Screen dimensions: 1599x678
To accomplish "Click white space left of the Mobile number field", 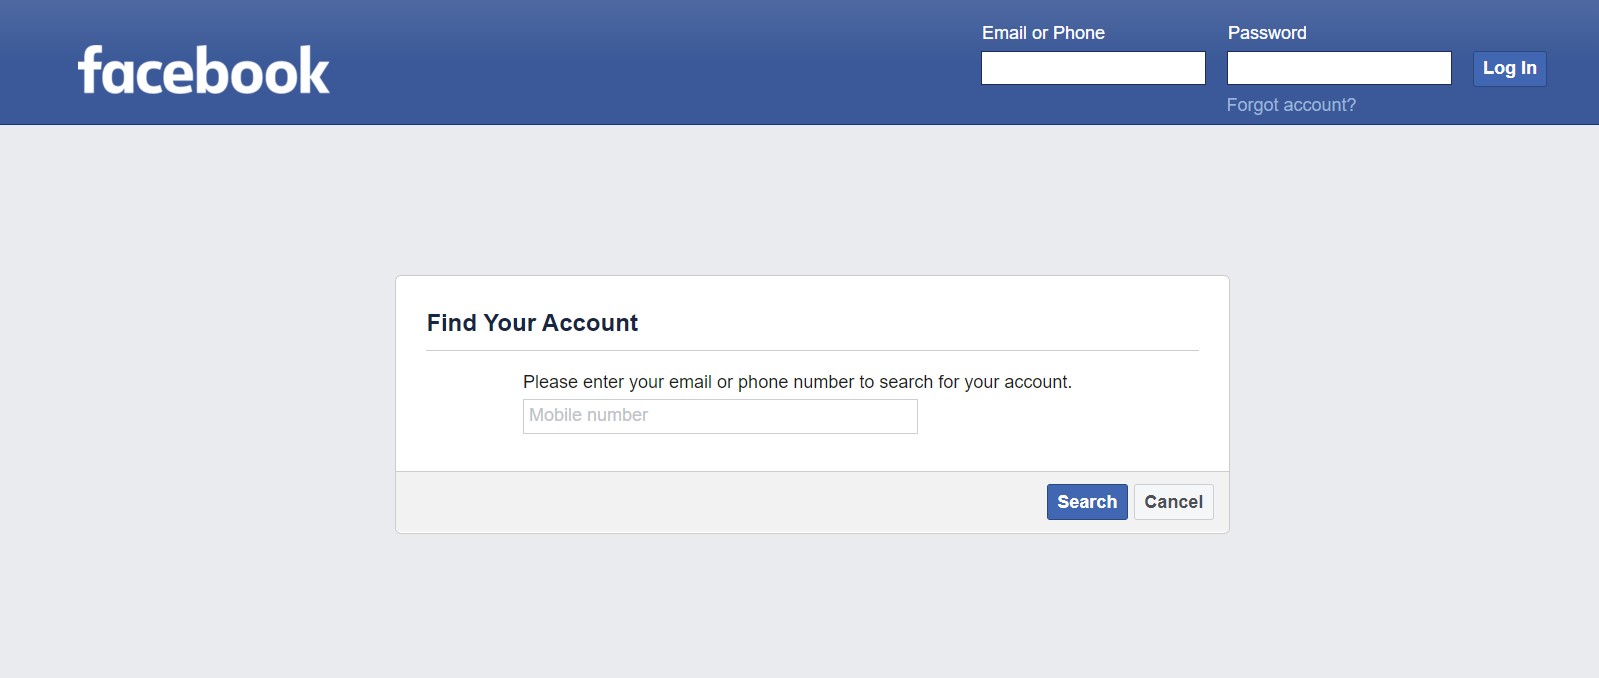I will (460, 416).
